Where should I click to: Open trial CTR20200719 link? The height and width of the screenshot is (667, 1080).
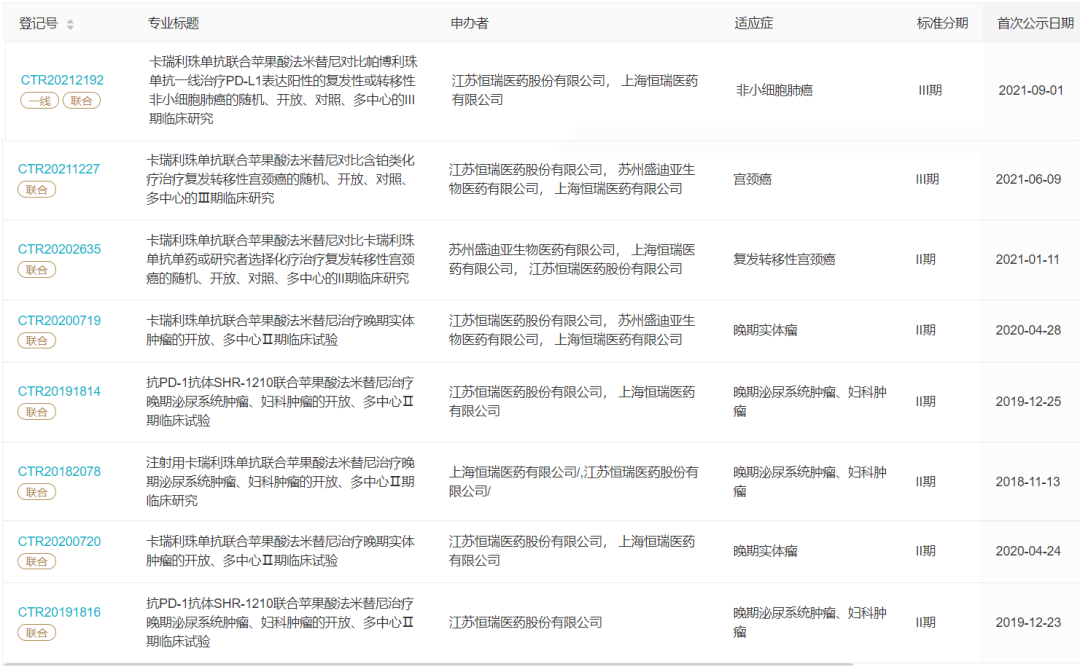59,320
